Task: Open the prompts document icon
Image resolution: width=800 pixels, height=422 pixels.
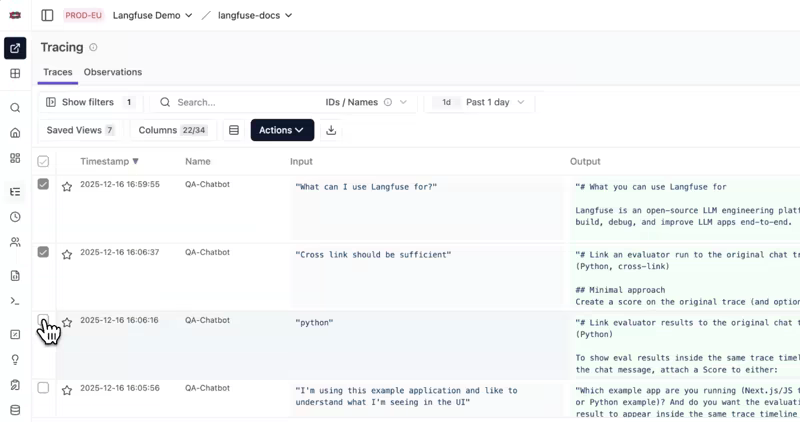Action: (x=15, y=276)
